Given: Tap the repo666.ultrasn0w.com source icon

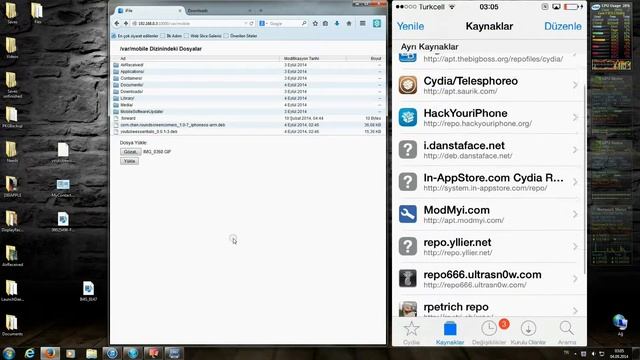Looking at the screenshot, I should pos(408,278).
